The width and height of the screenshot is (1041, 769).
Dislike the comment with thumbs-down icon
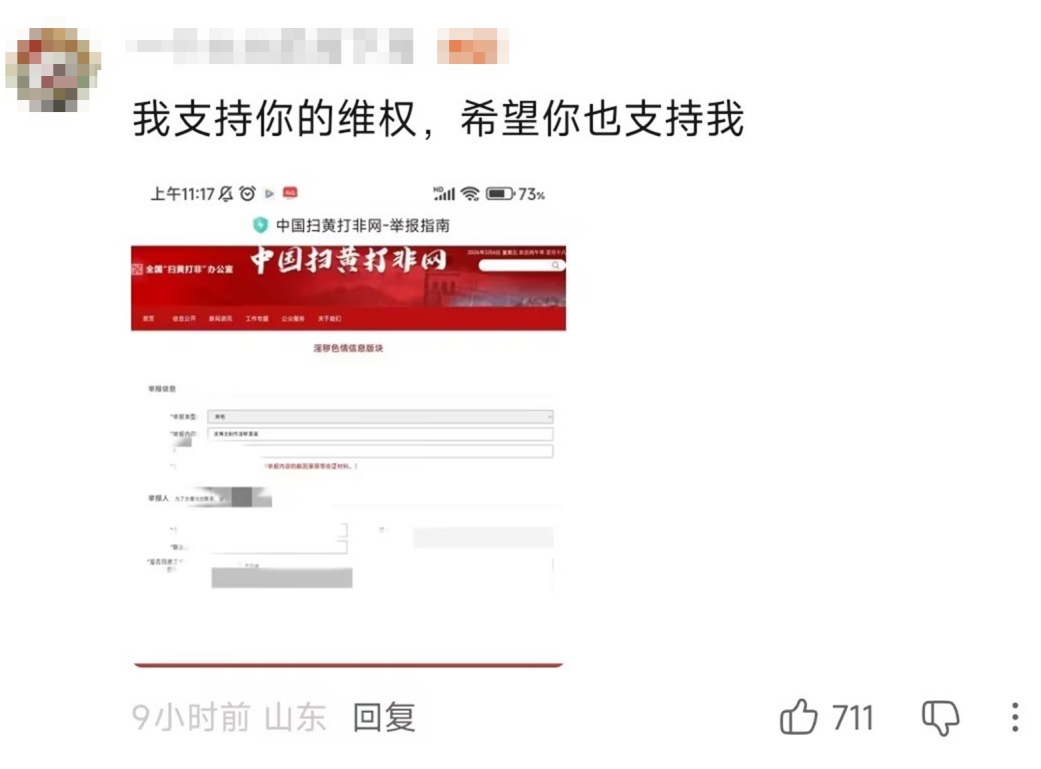(x=940, y=718)
